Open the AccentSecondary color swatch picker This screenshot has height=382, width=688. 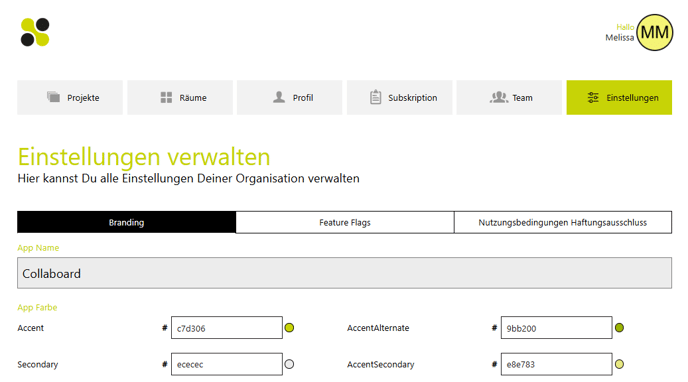tap(620, 364)
